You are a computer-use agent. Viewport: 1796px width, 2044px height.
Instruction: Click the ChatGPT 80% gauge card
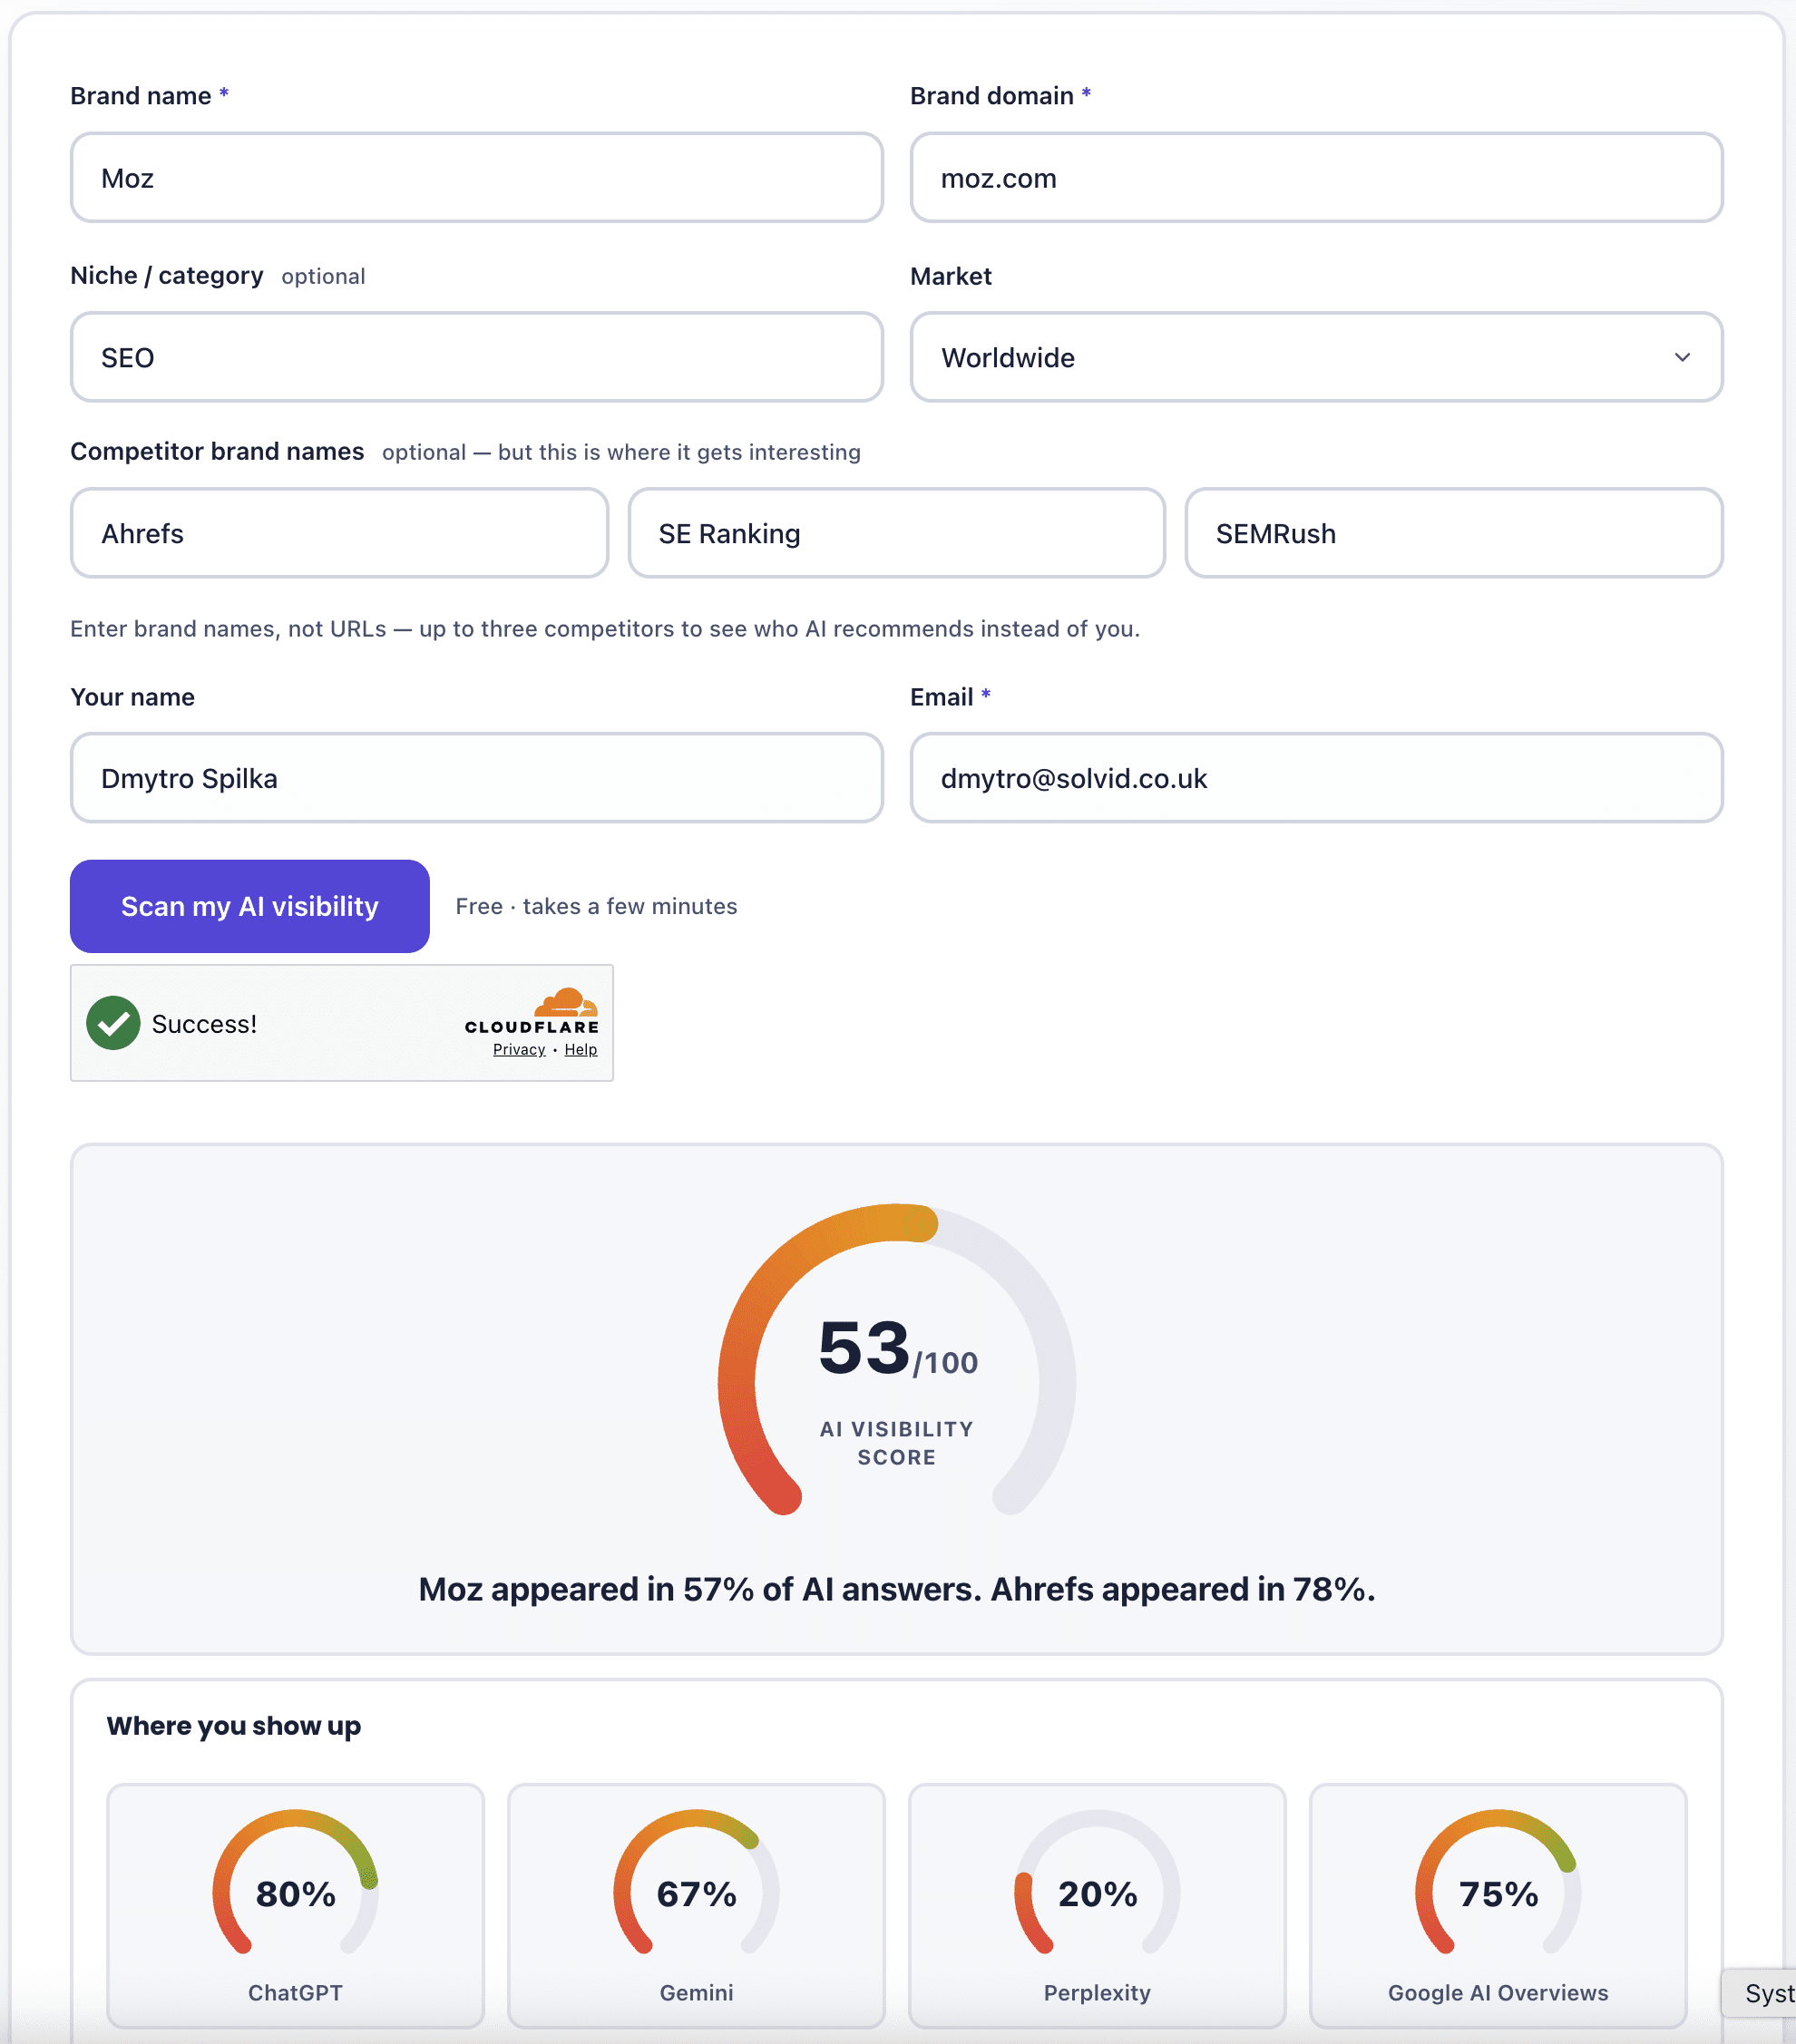point(295,1906)
